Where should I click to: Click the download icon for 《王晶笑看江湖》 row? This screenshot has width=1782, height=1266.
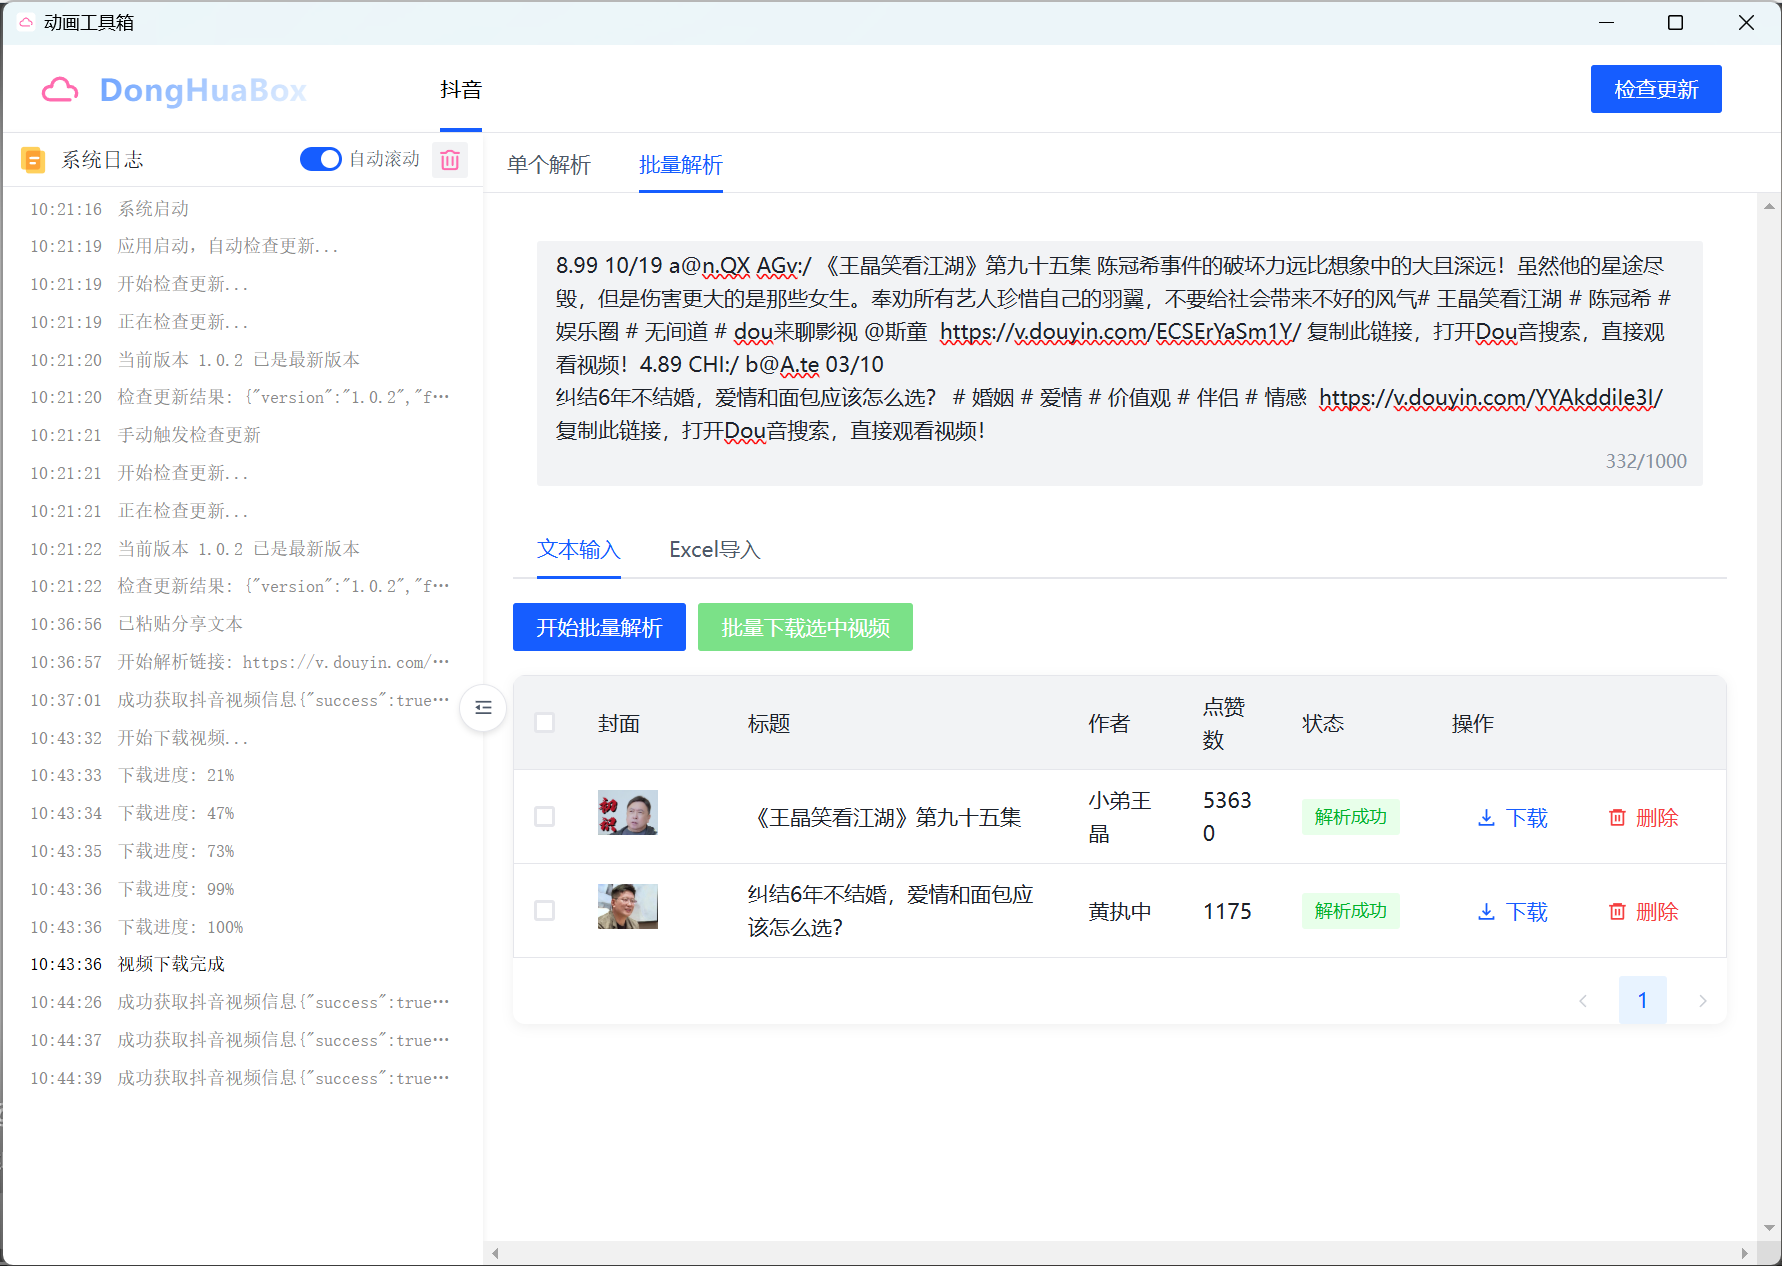tap(1486, 818)
